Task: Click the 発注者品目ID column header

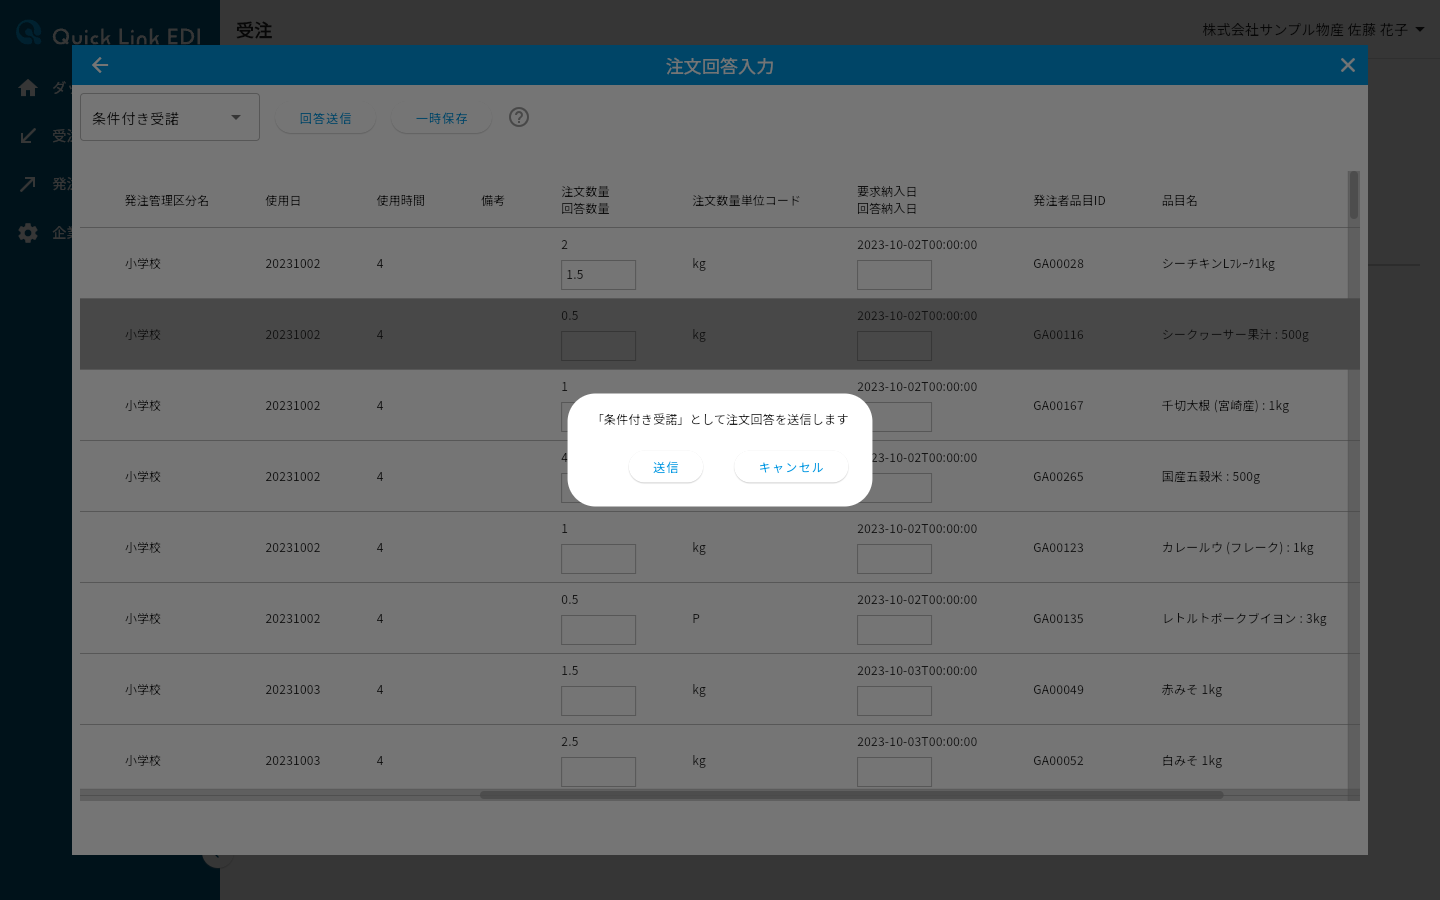Action: coord(1070,201)
